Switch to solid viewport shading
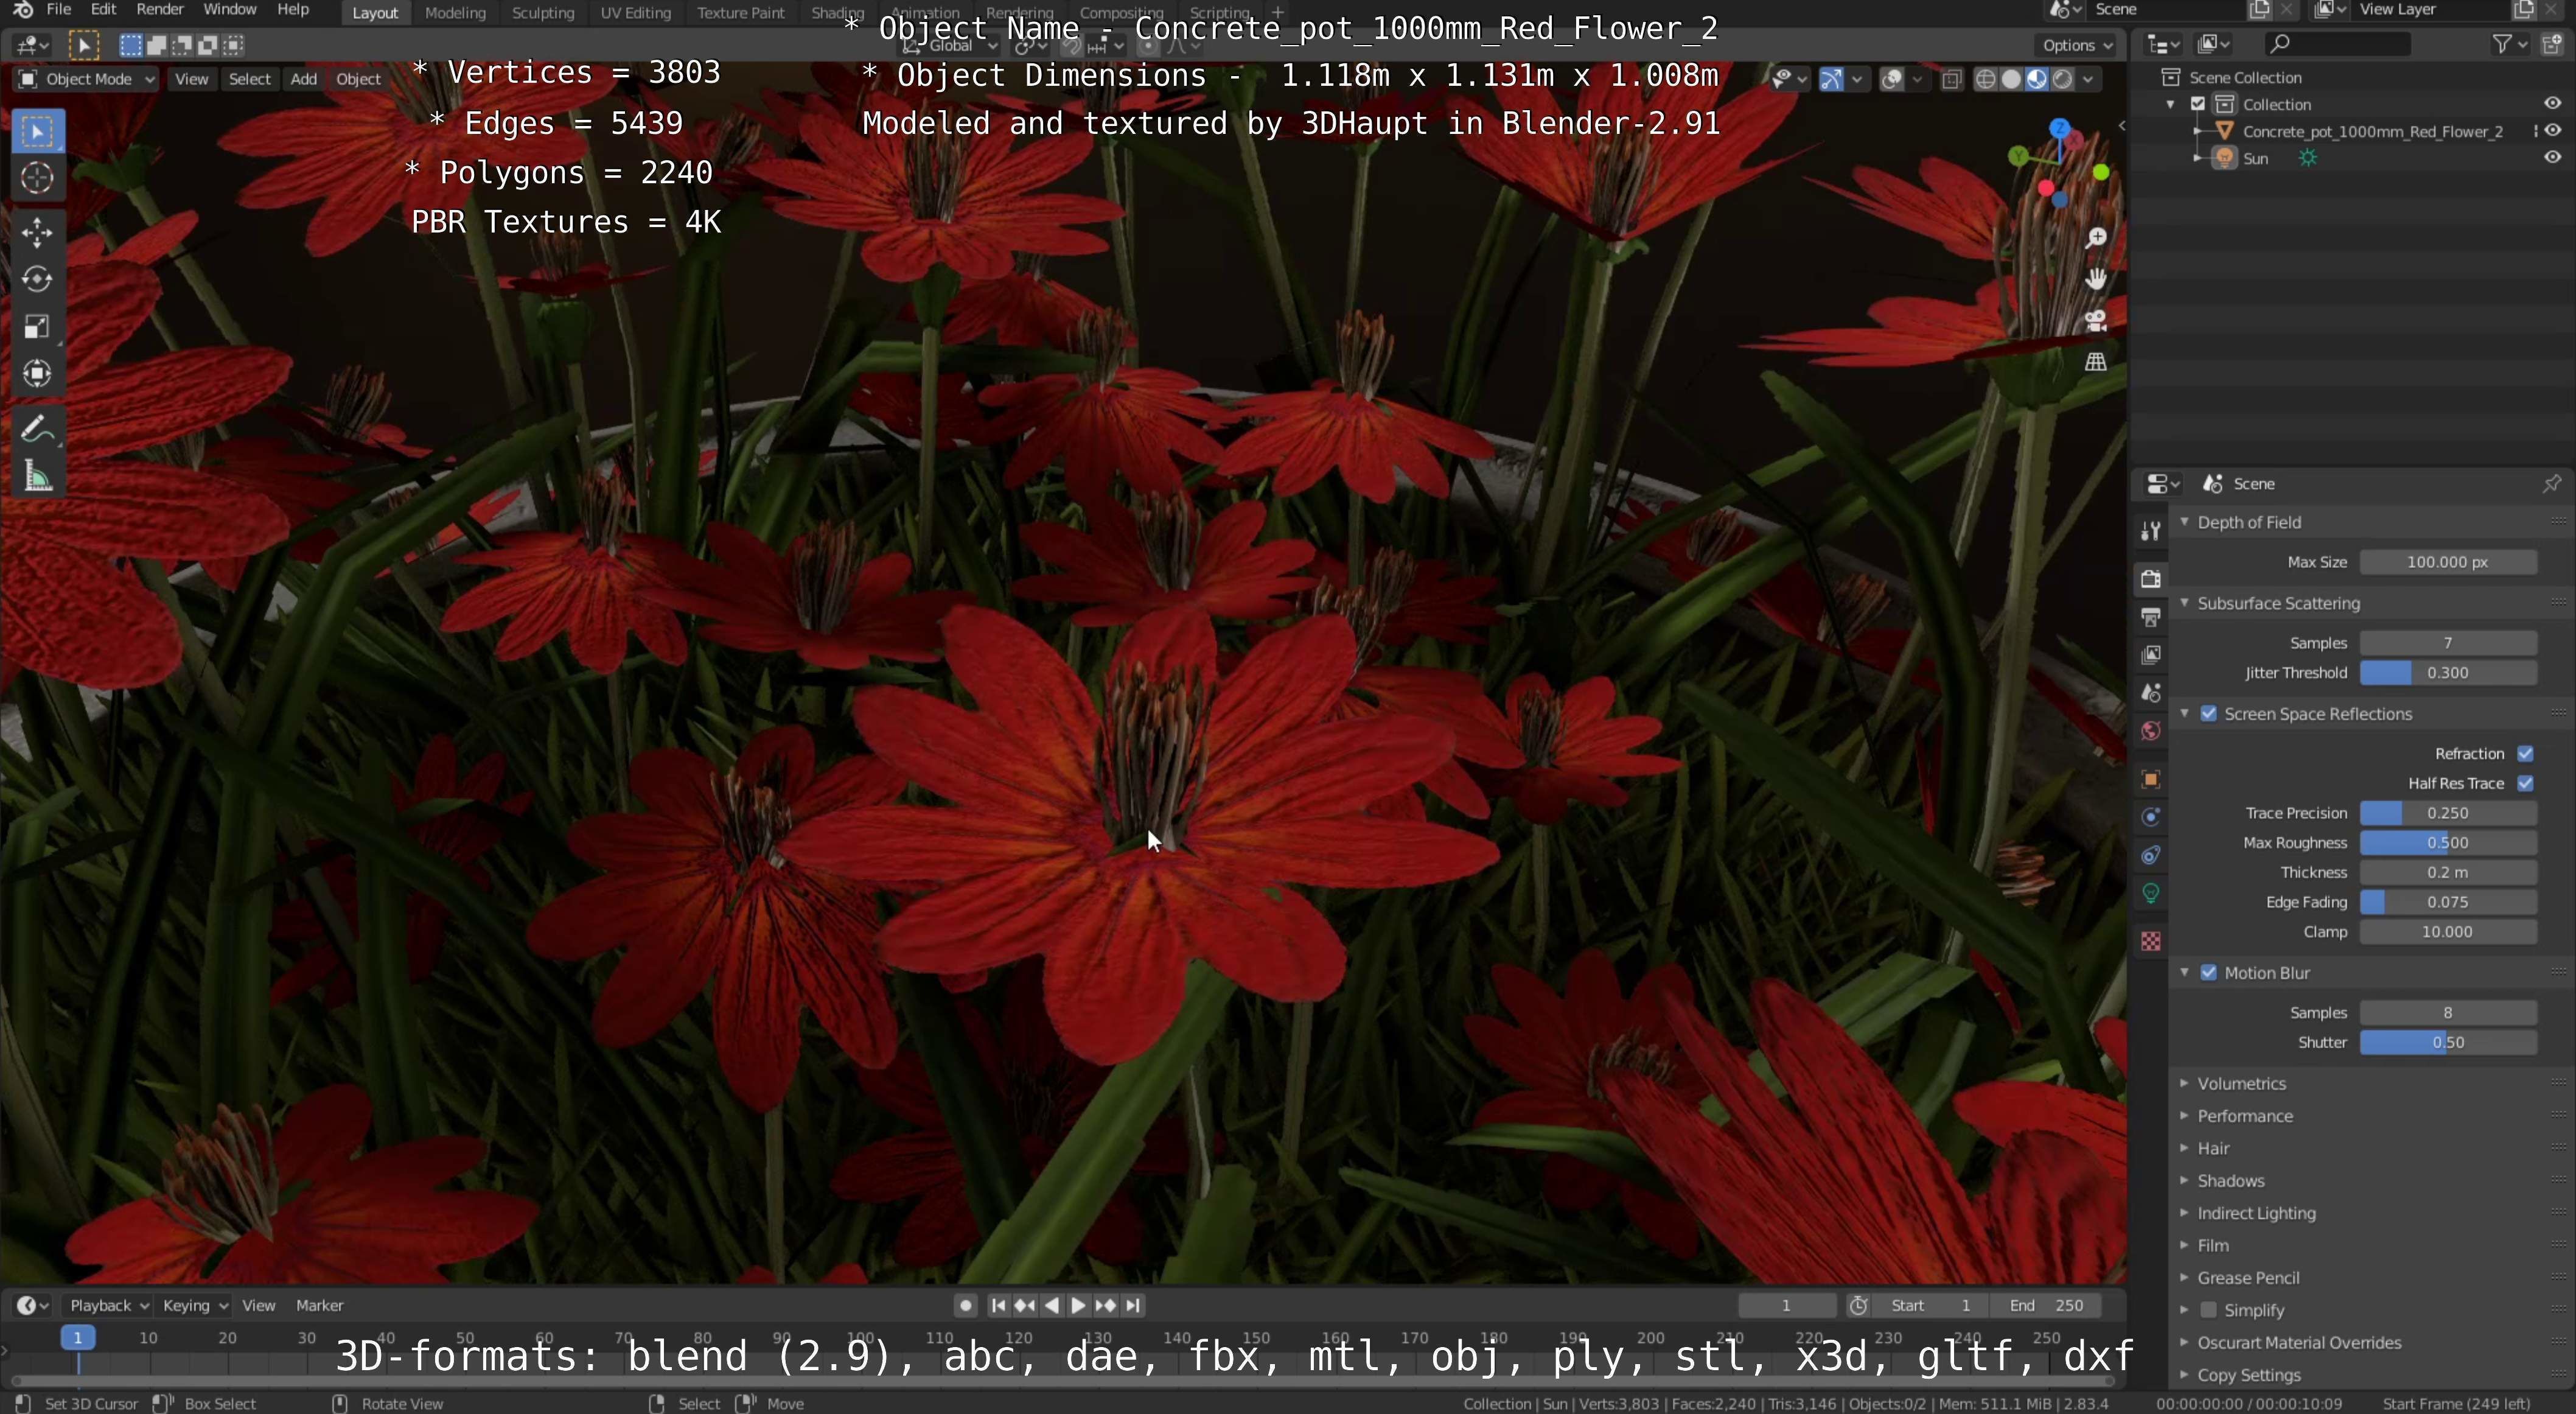This screenshot has height=1414, width=2576. pos(2011,79)
